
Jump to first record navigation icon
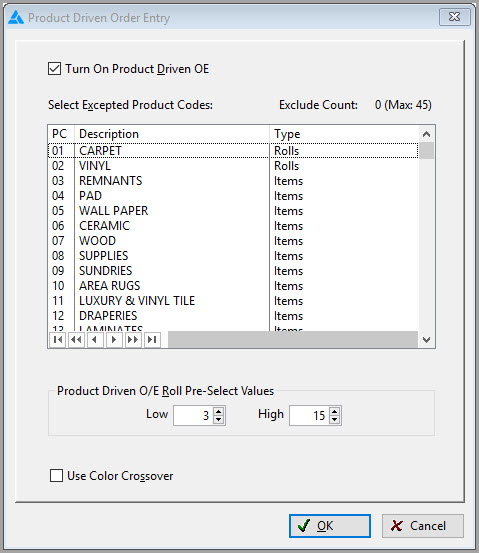pos(58,340)
